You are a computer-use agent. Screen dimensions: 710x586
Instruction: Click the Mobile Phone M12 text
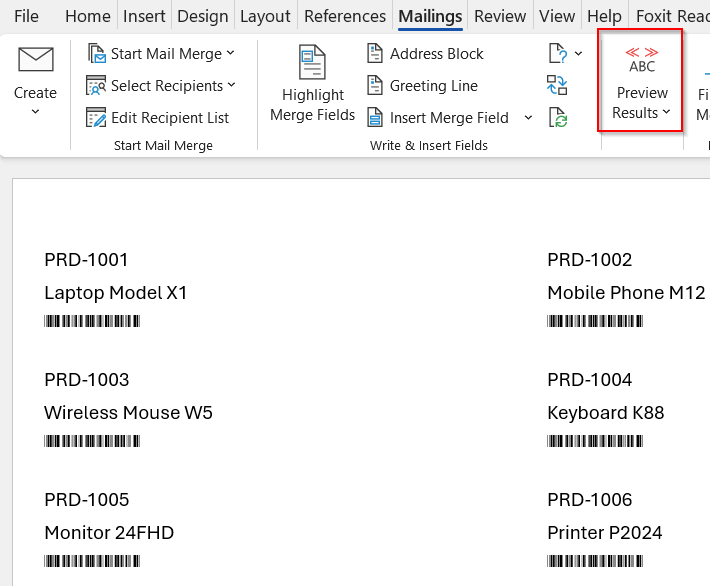click(x=626, y=293)
